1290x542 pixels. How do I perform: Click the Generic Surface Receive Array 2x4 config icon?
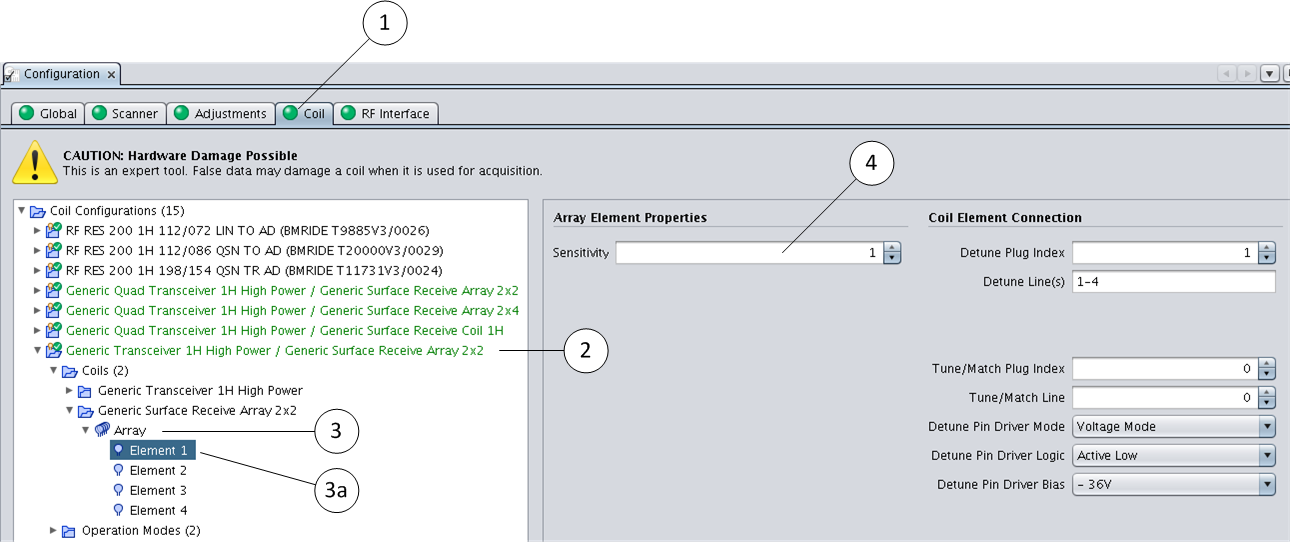(x=54, y=310)
